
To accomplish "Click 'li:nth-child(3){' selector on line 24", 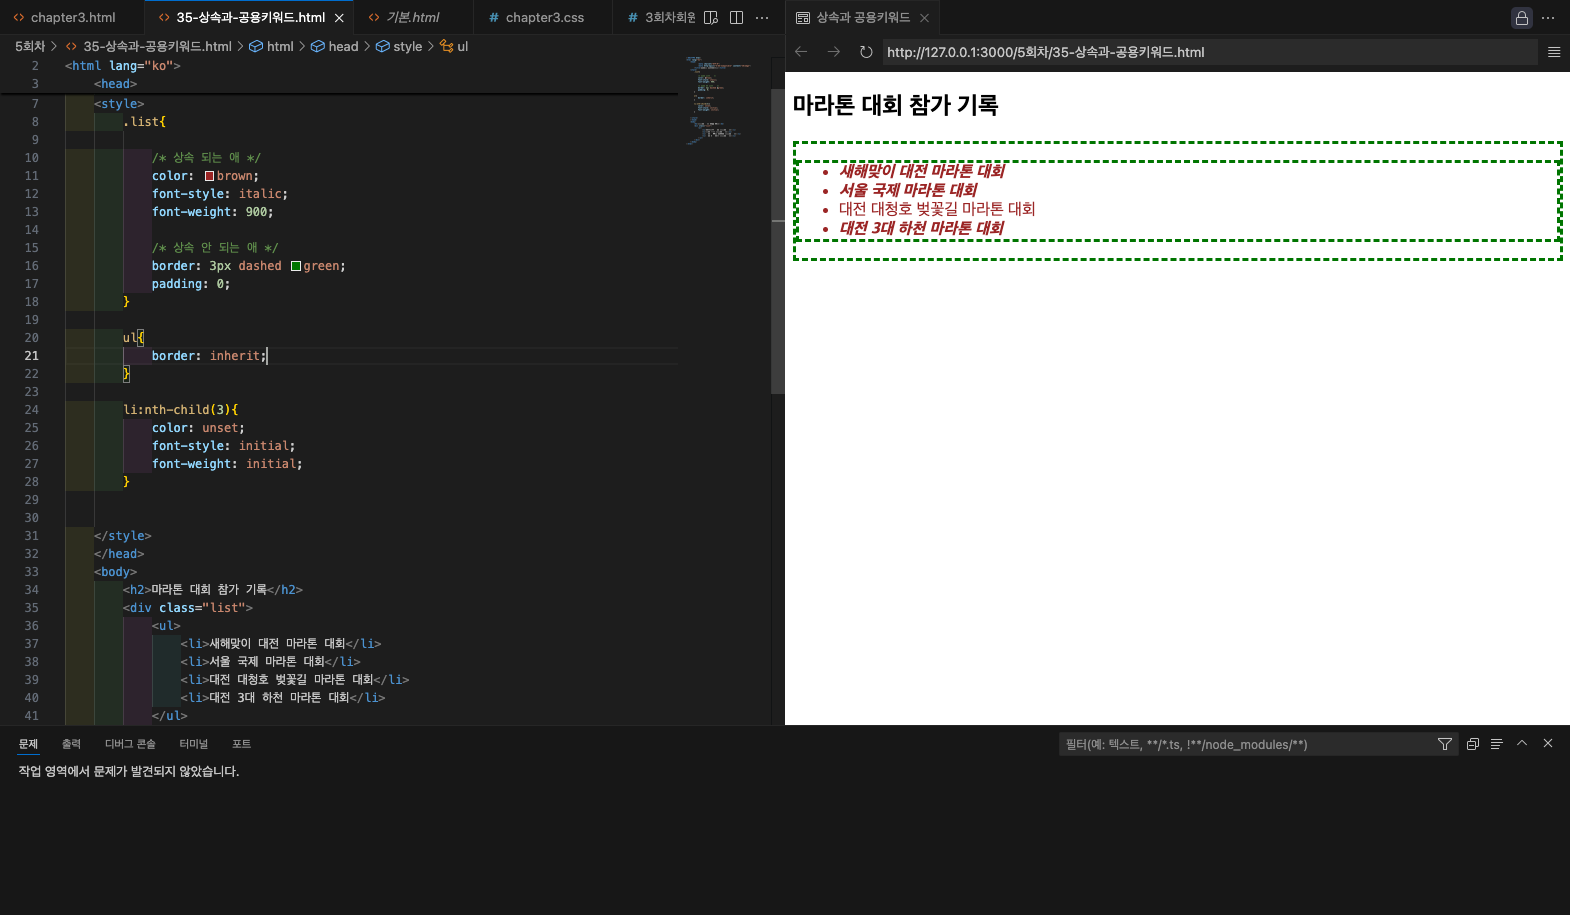I will [181, 410].
